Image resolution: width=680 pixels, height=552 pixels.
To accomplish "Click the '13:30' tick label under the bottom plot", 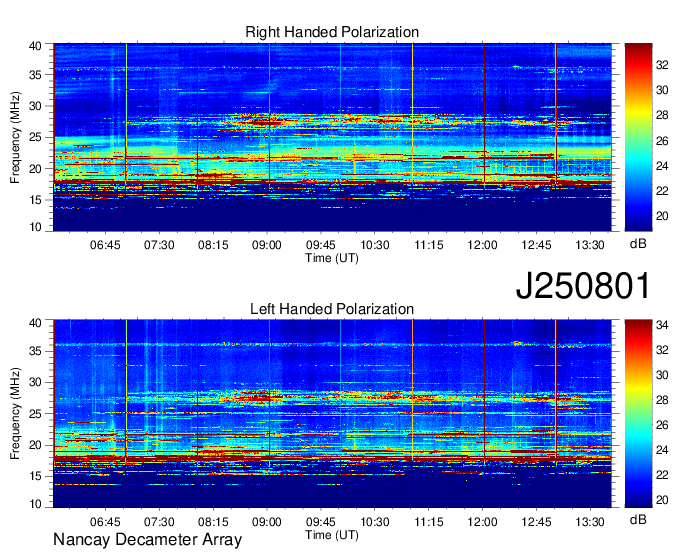I will (x=590, y=522).
